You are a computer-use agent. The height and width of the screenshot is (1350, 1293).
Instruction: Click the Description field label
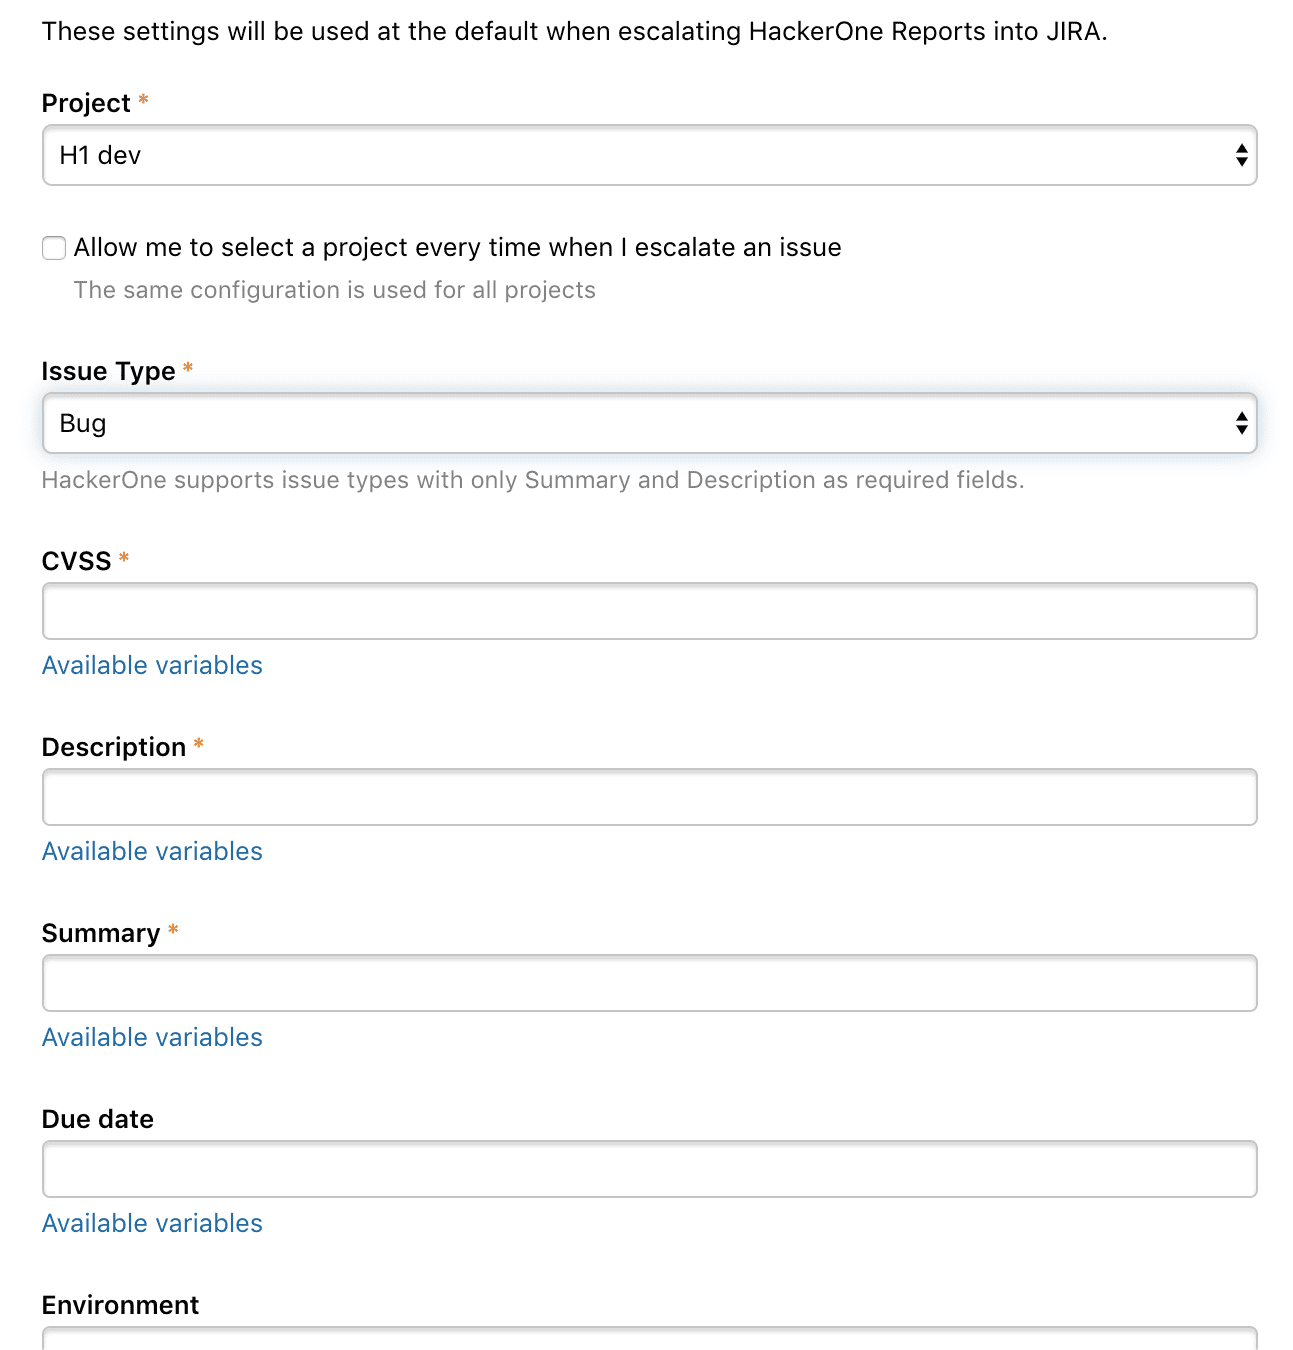pos(114,747)
